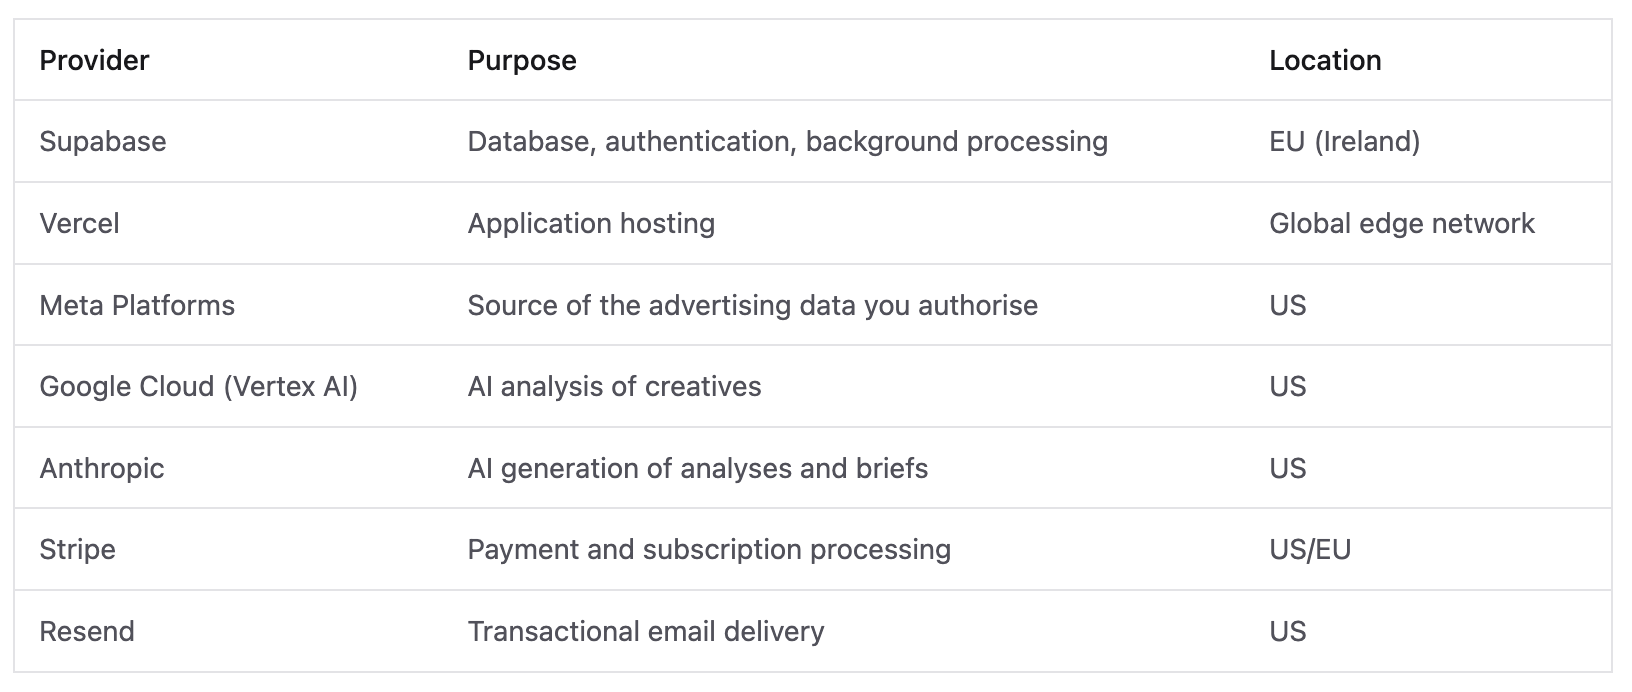Click the Purpose column header
The width and height of the screenshot is (1632, 692).
522,60
